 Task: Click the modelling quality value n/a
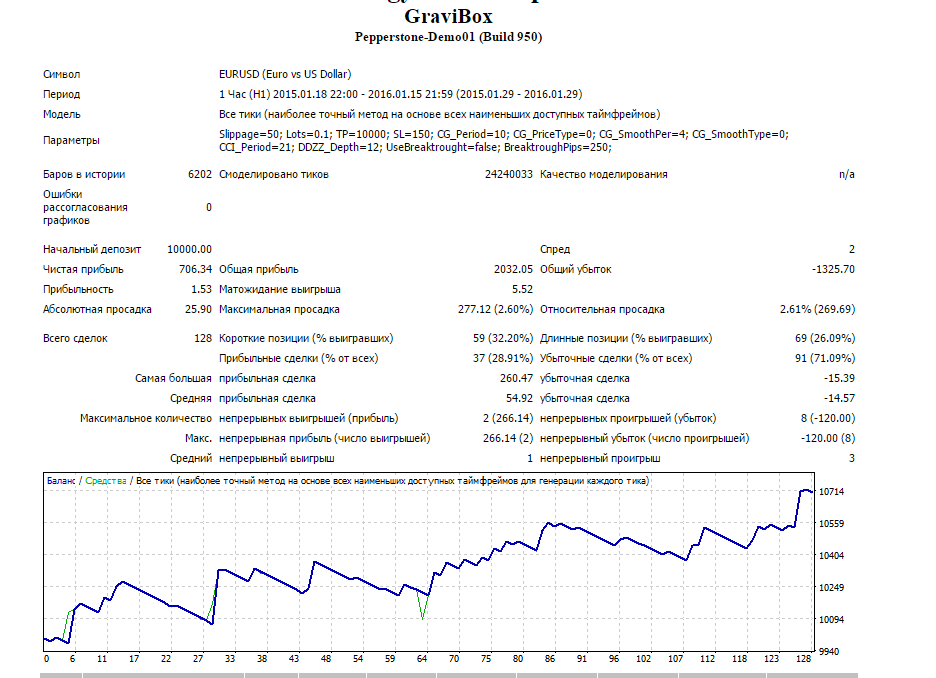[x=846, y=174]
